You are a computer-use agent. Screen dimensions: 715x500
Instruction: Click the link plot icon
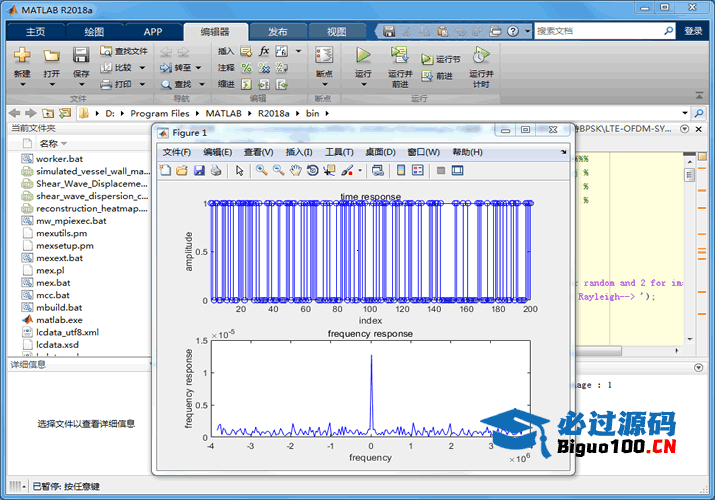point(378,170)
